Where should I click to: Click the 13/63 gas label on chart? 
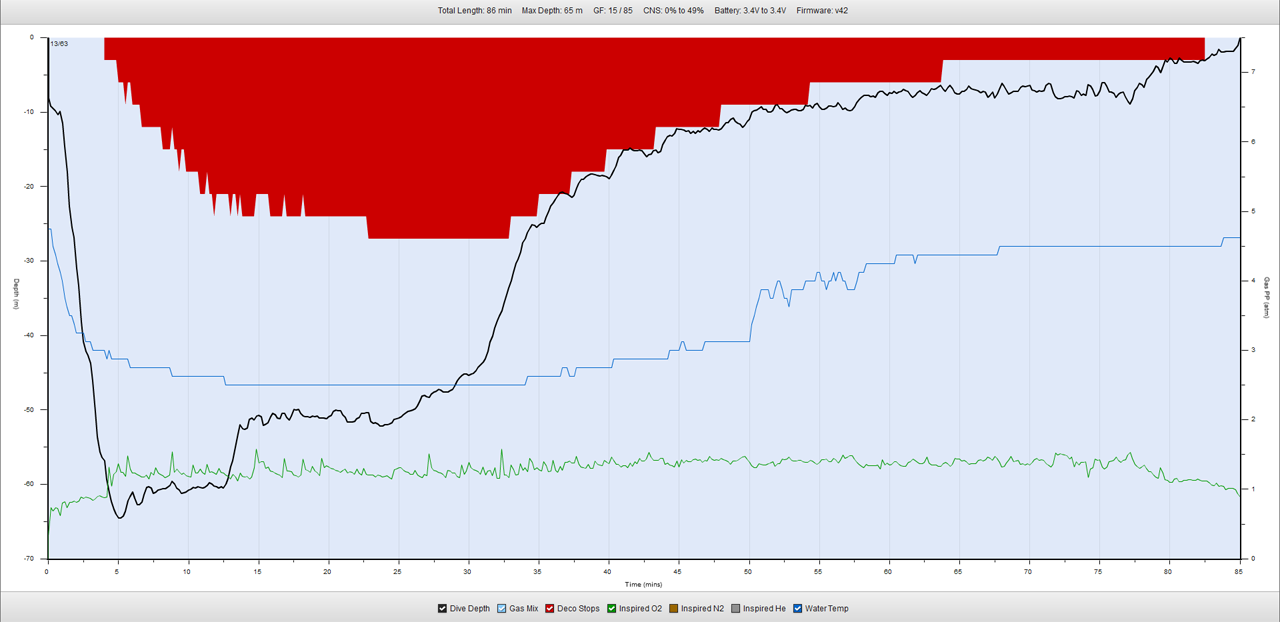[x=59, y=44]
